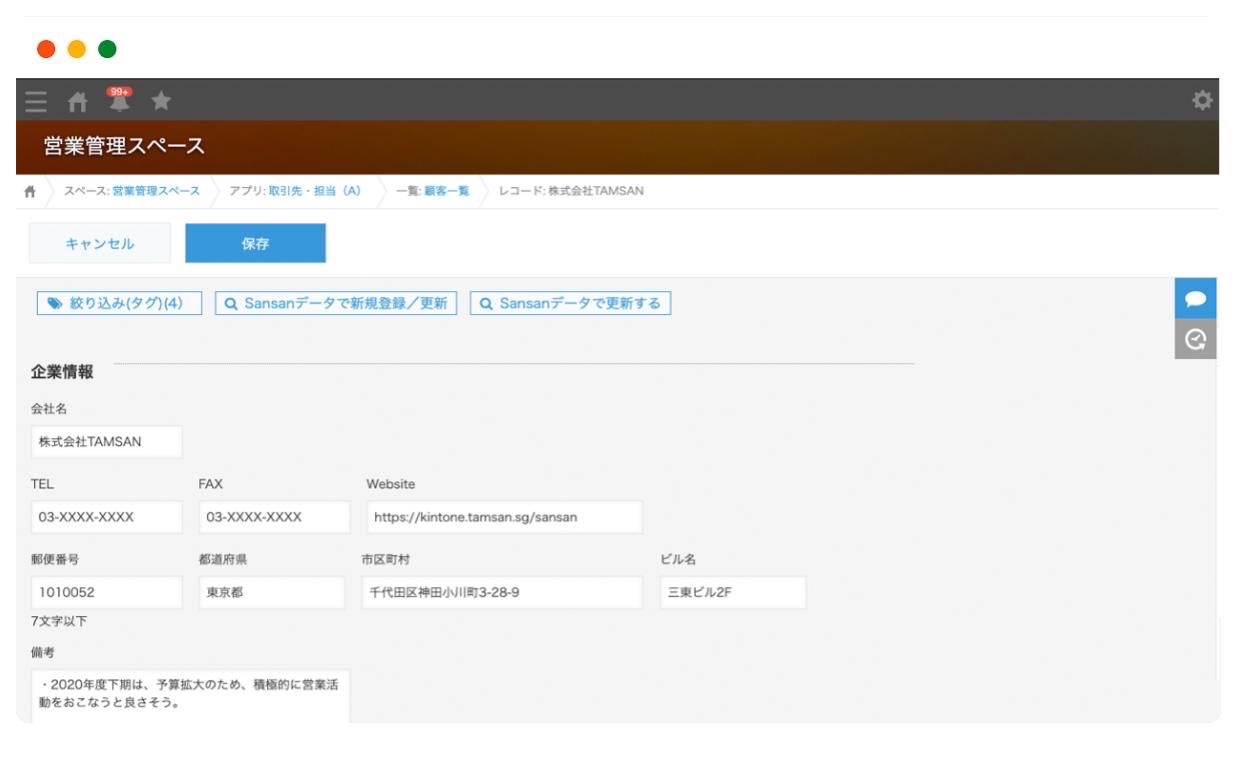Click the 営業管理スペース space title
This screenshot has width=1240, height=760.
point(124,146)
